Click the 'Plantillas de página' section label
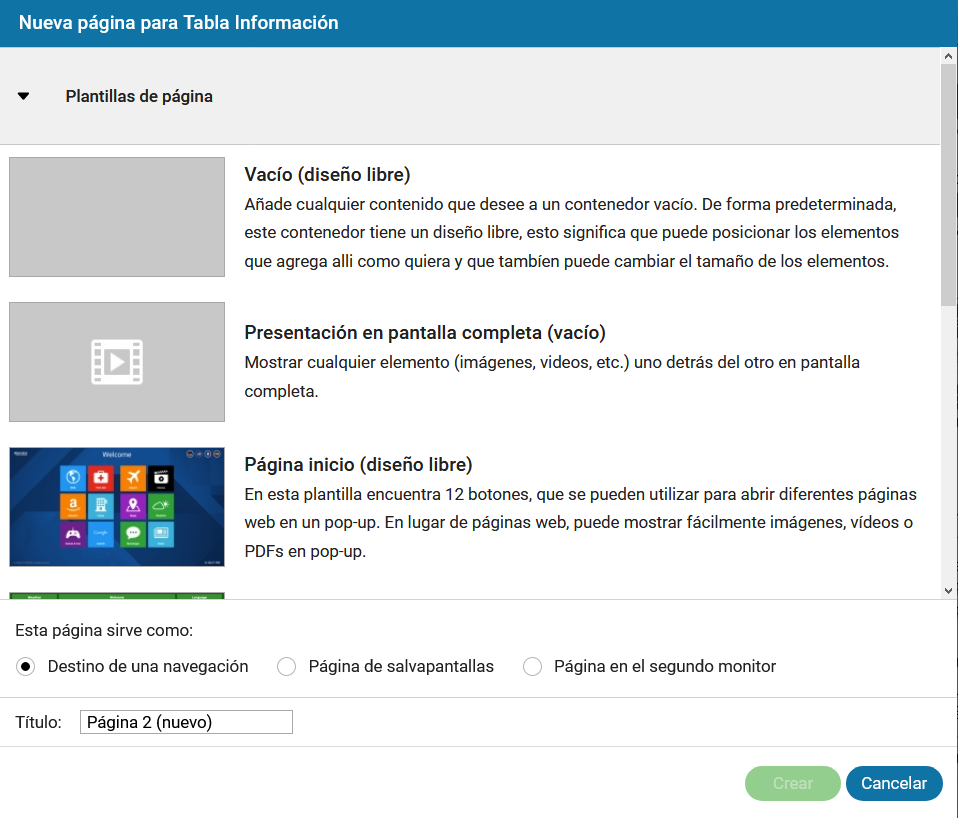Image resolution: width=958 pixels, height=818 pixels. point(139,97)
